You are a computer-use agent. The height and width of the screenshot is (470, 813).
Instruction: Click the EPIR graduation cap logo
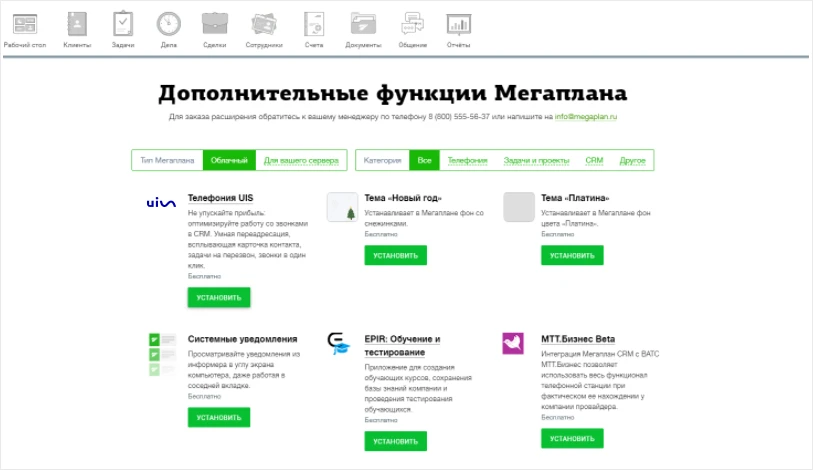point(339,343)
